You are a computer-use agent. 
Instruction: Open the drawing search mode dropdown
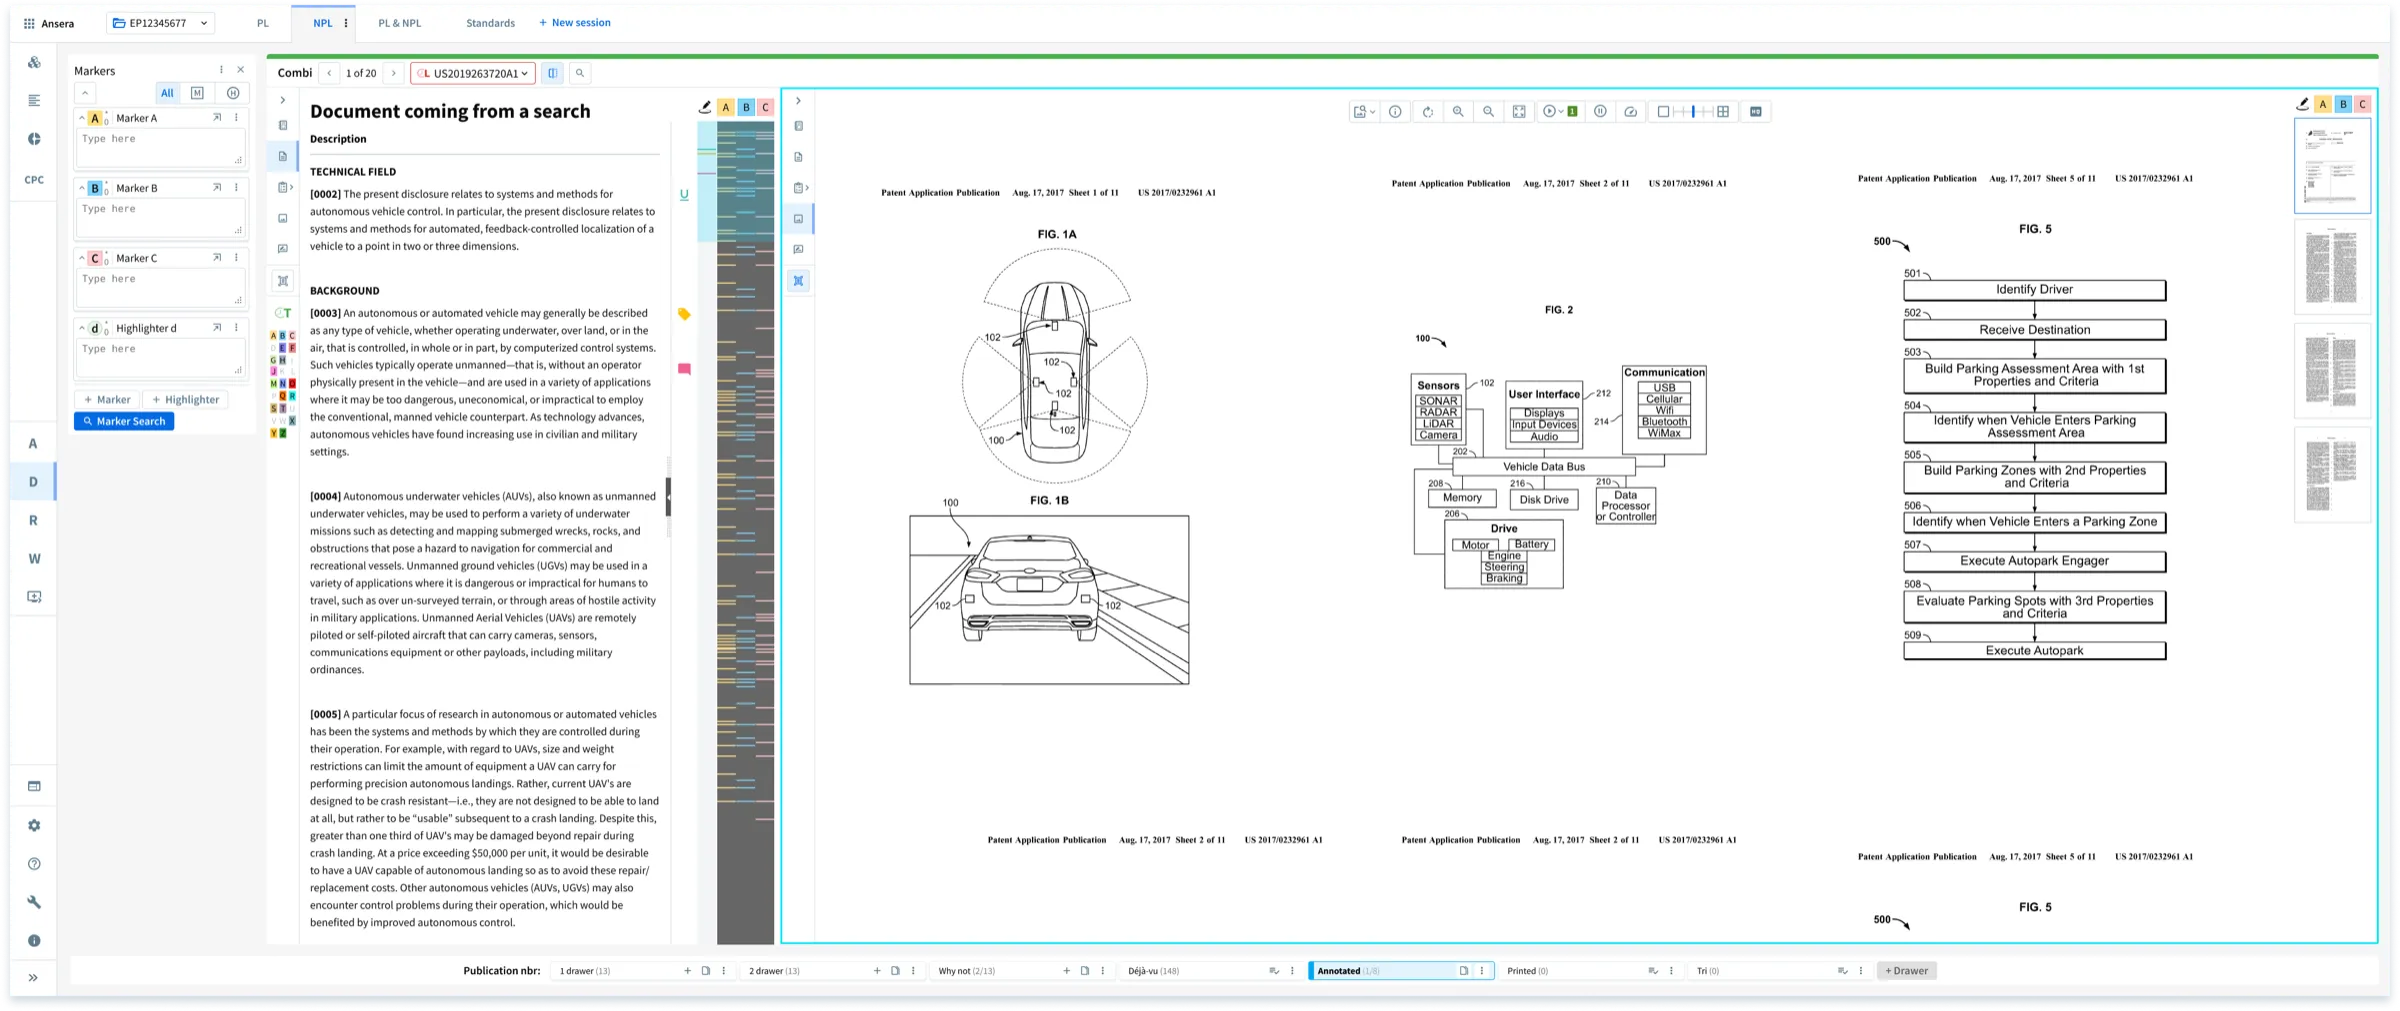point(1364,112)
